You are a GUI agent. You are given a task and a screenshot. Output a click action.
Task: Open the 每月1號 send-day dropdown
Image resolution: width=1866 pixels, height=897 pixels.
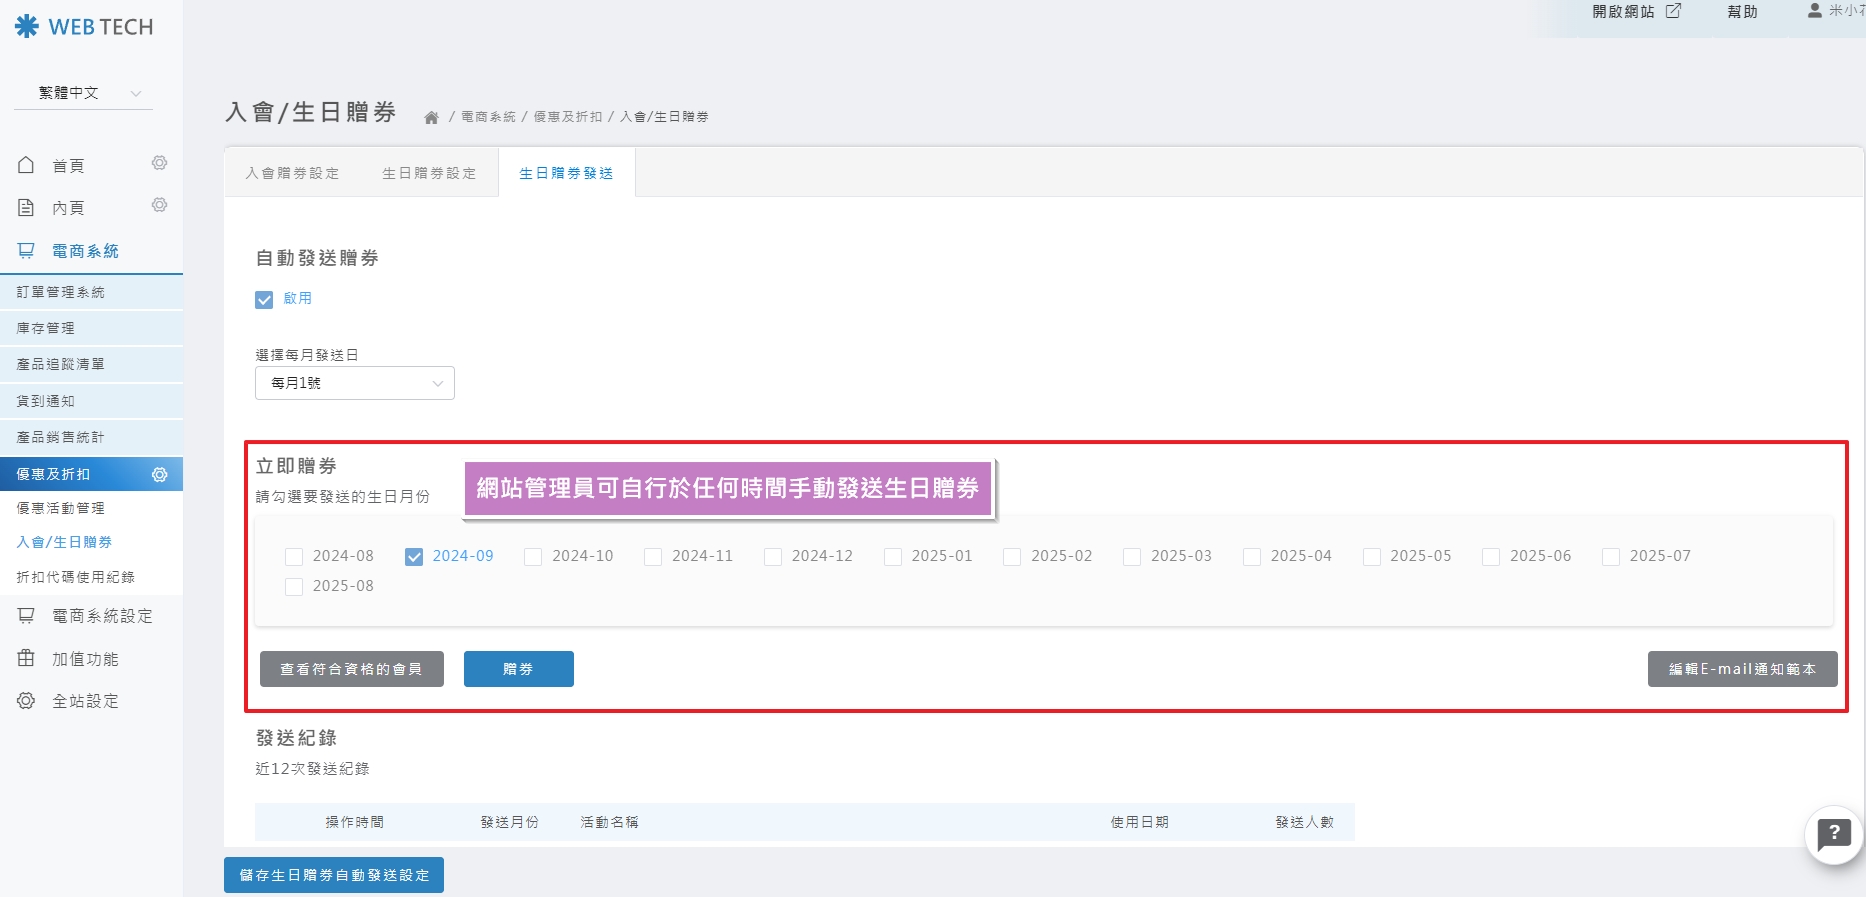[x=355, y=383]
